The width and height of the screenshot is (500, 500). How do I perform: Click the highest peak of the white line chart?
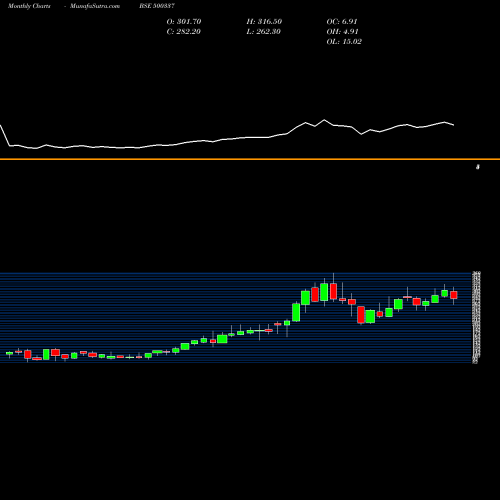coord(324,120)
